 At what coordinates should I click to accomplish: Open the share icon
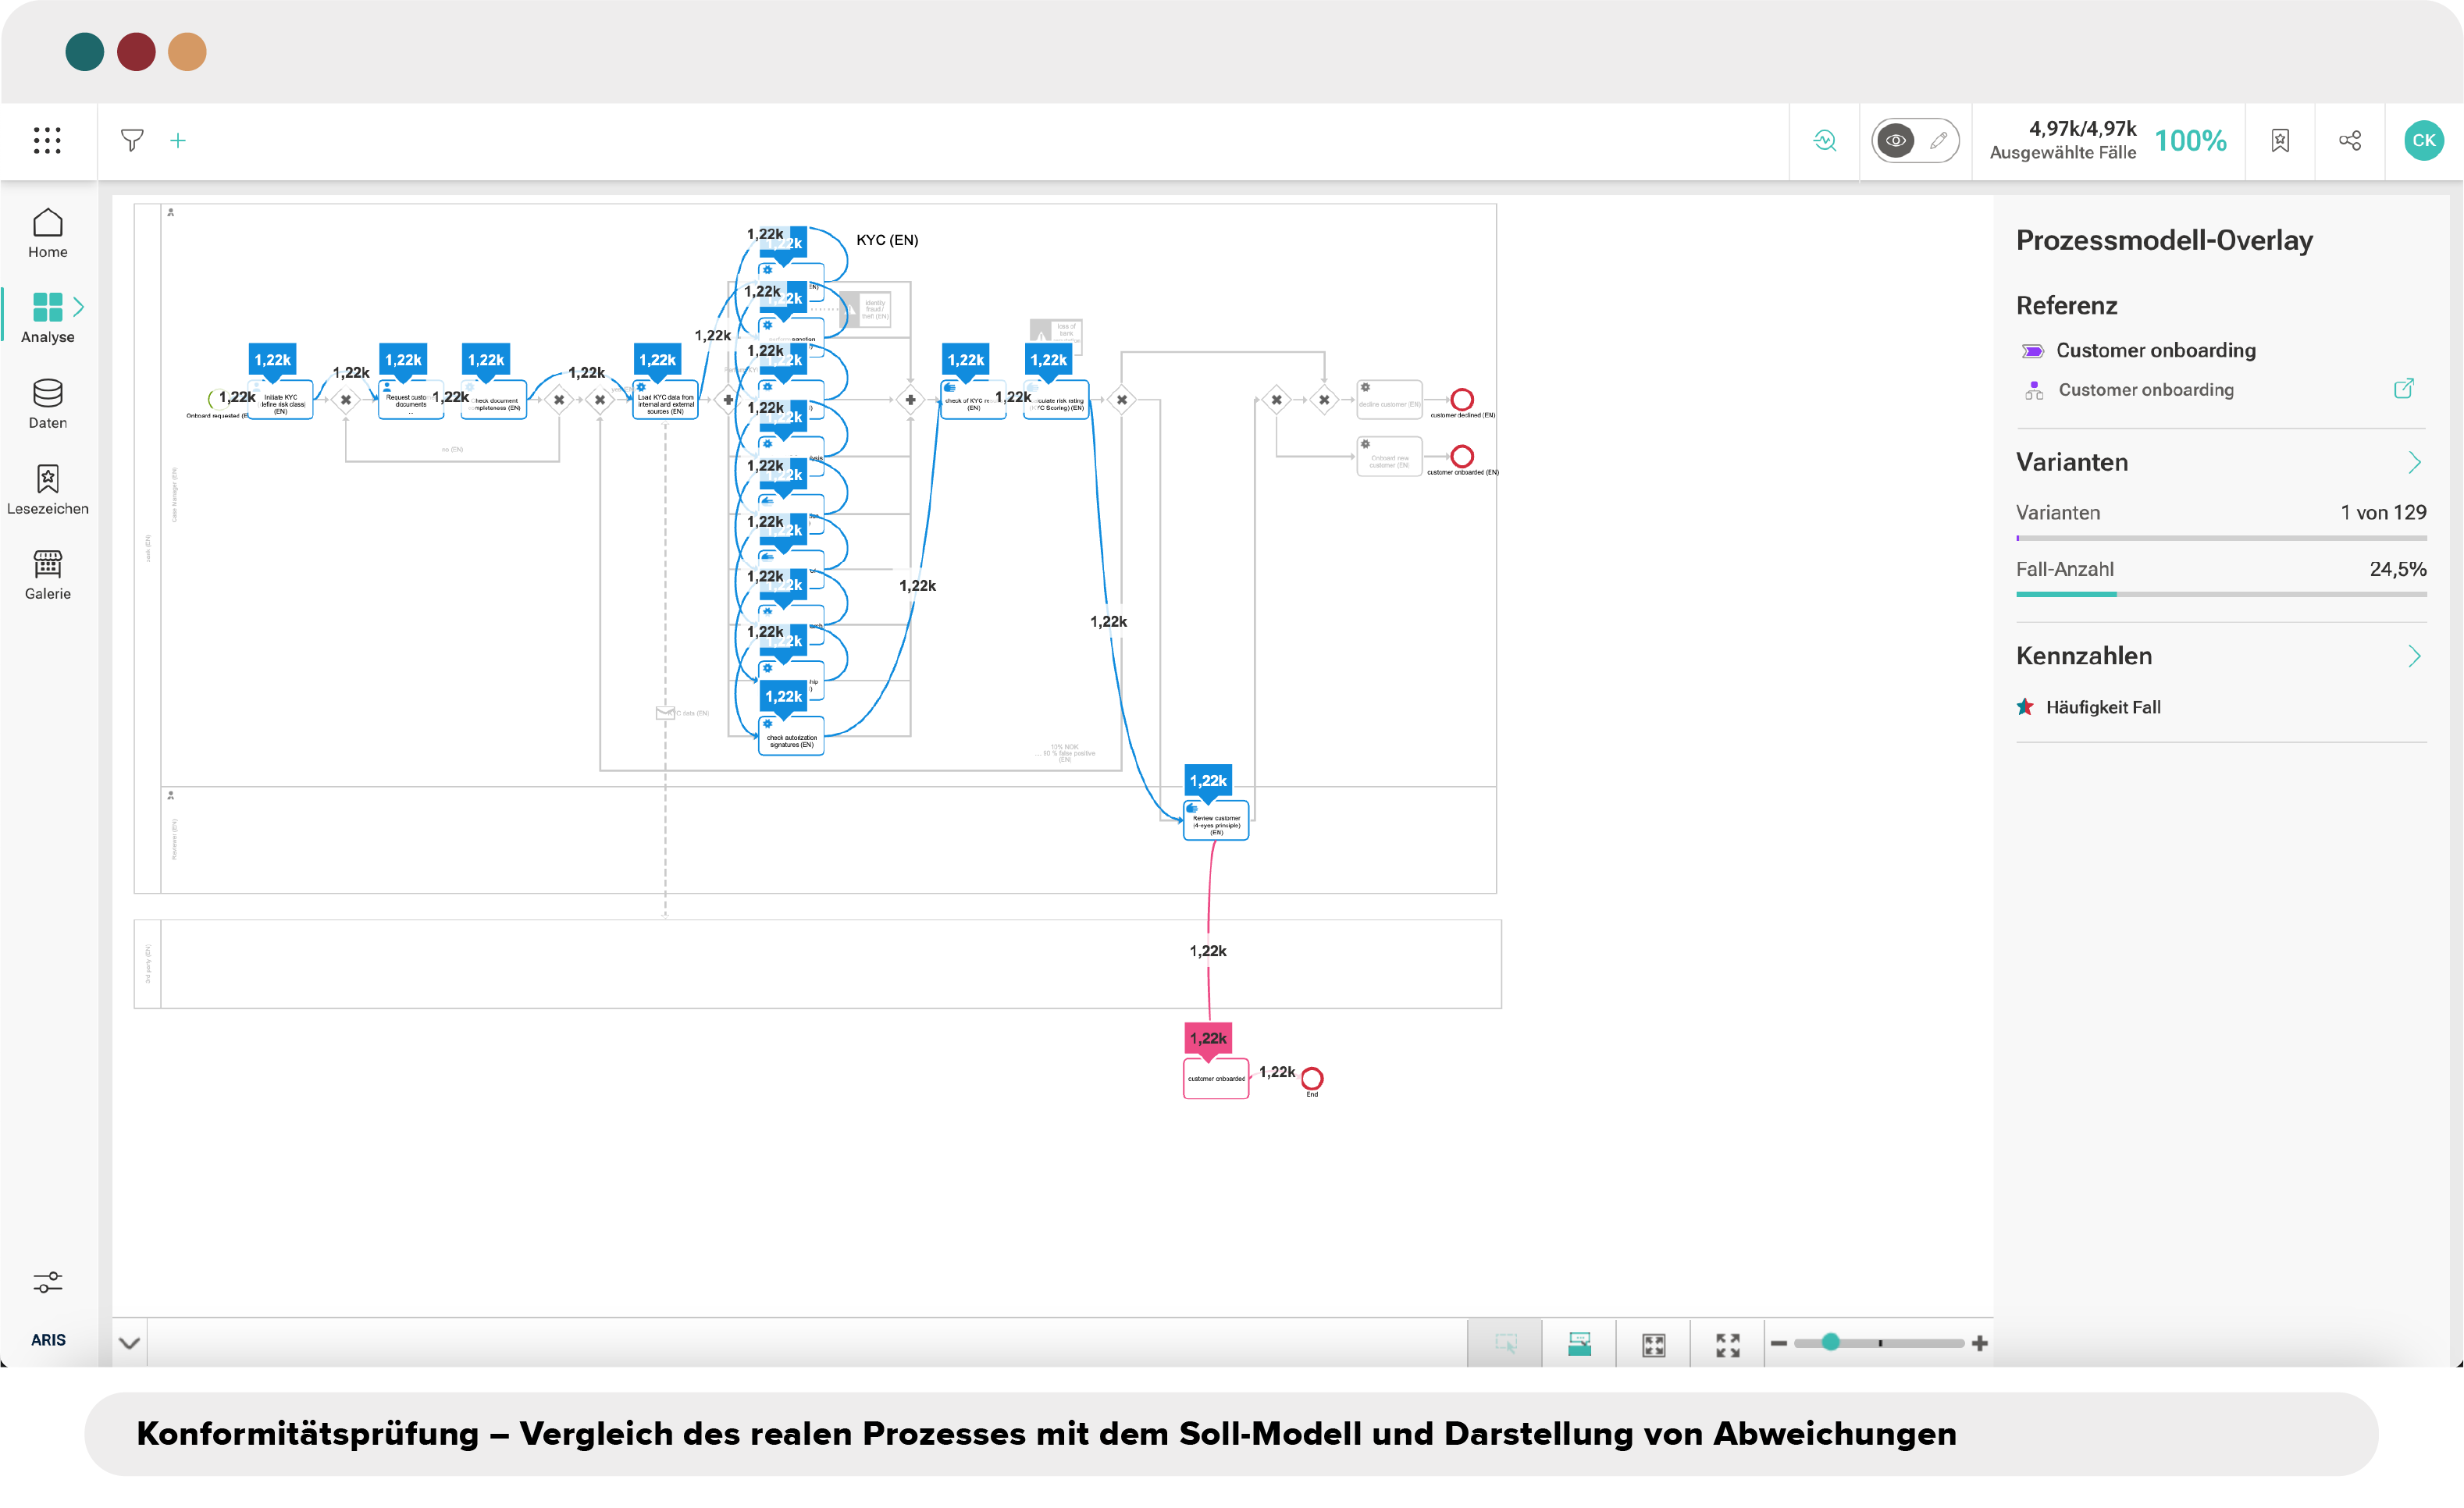[x=2350, y=141]
